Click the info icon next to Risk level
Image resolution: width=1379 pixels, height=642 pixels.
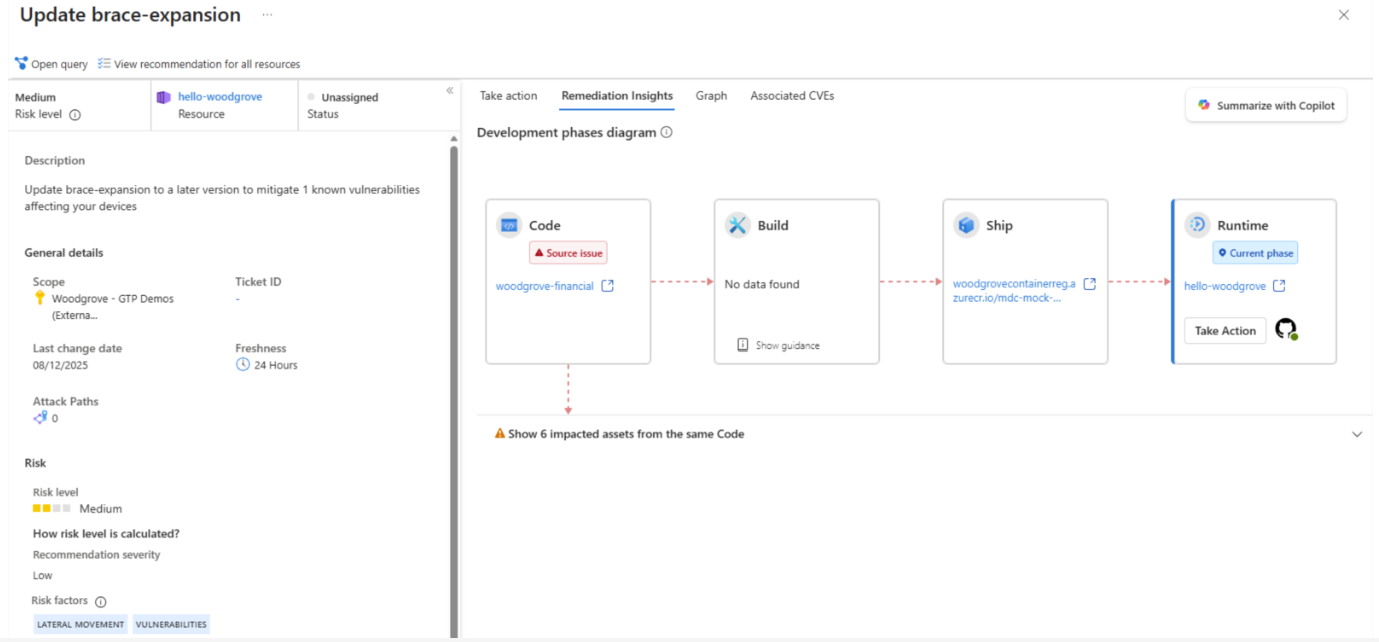pos(75,115)
